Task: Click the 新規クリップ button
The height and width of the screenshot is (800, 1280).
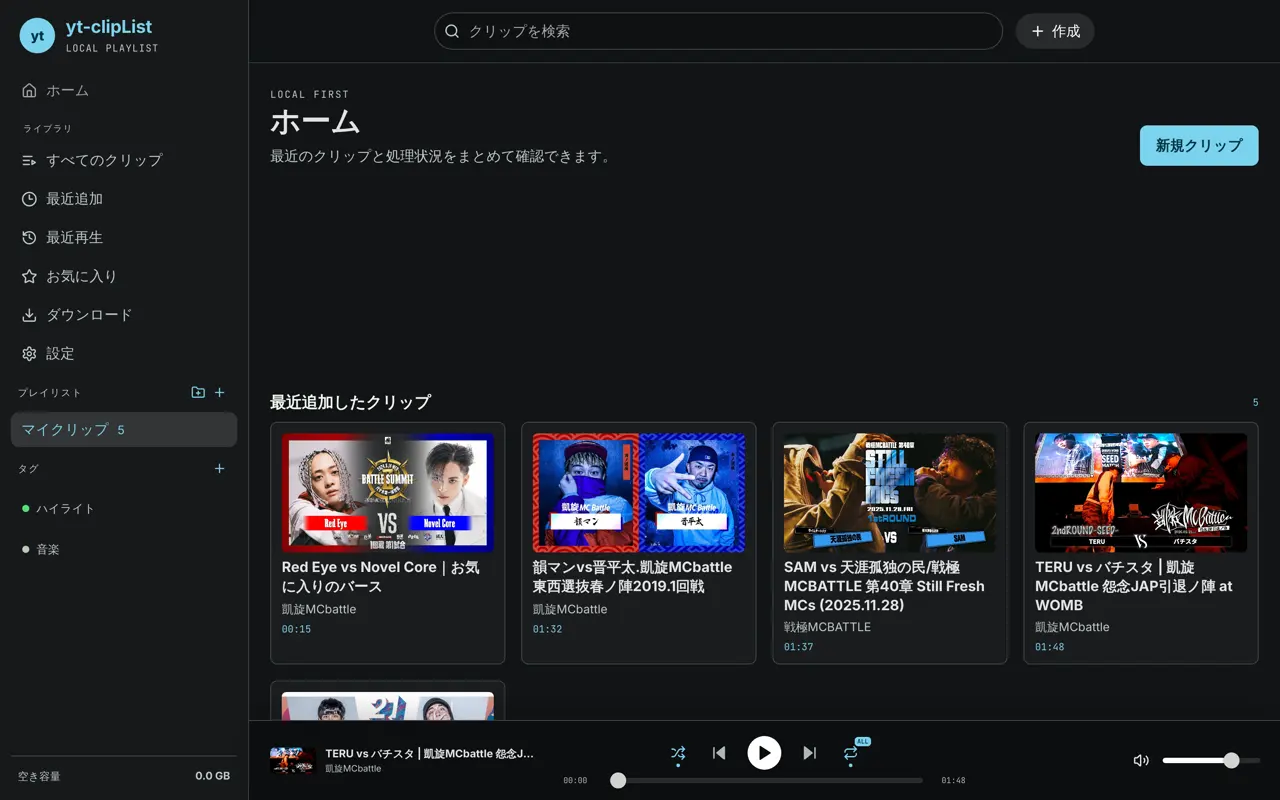Action: coord(1199,146)
